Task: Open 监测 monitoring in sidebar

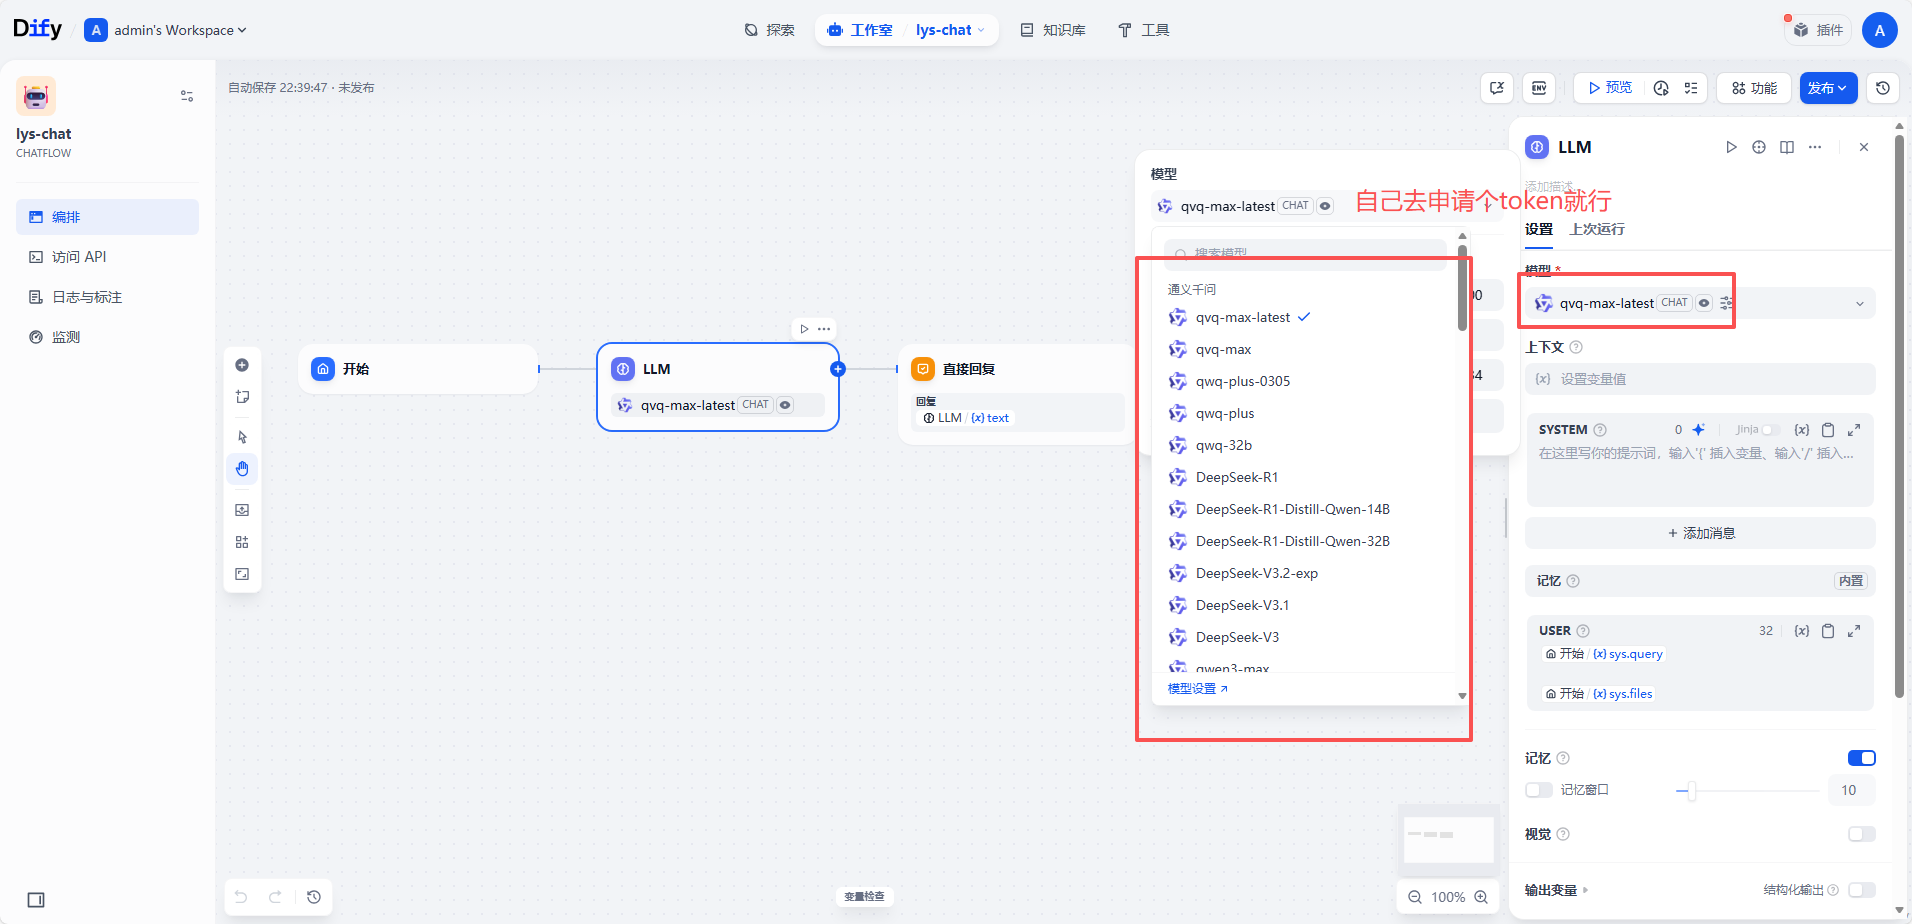Action: pos(107,337)
